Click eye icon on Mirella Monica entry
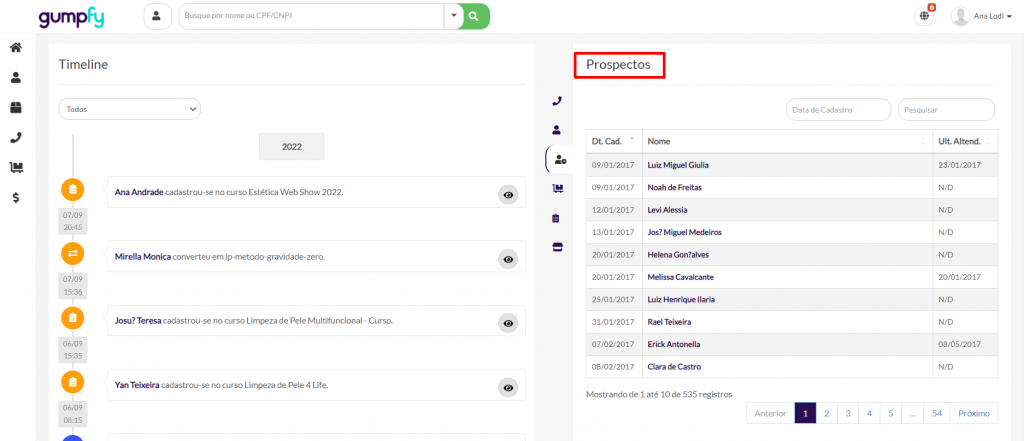This screenshot has height=441, width=1024. (508, 259)
